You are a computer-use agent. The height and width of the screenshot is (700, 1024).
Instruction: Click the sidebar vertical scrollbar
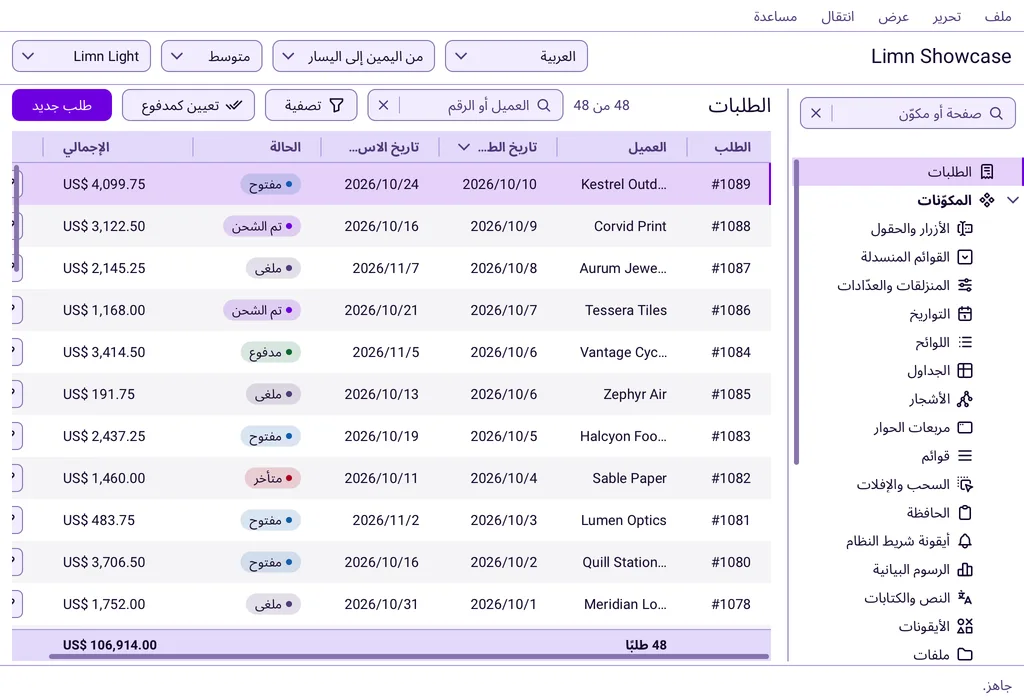[x=796, y=313]
